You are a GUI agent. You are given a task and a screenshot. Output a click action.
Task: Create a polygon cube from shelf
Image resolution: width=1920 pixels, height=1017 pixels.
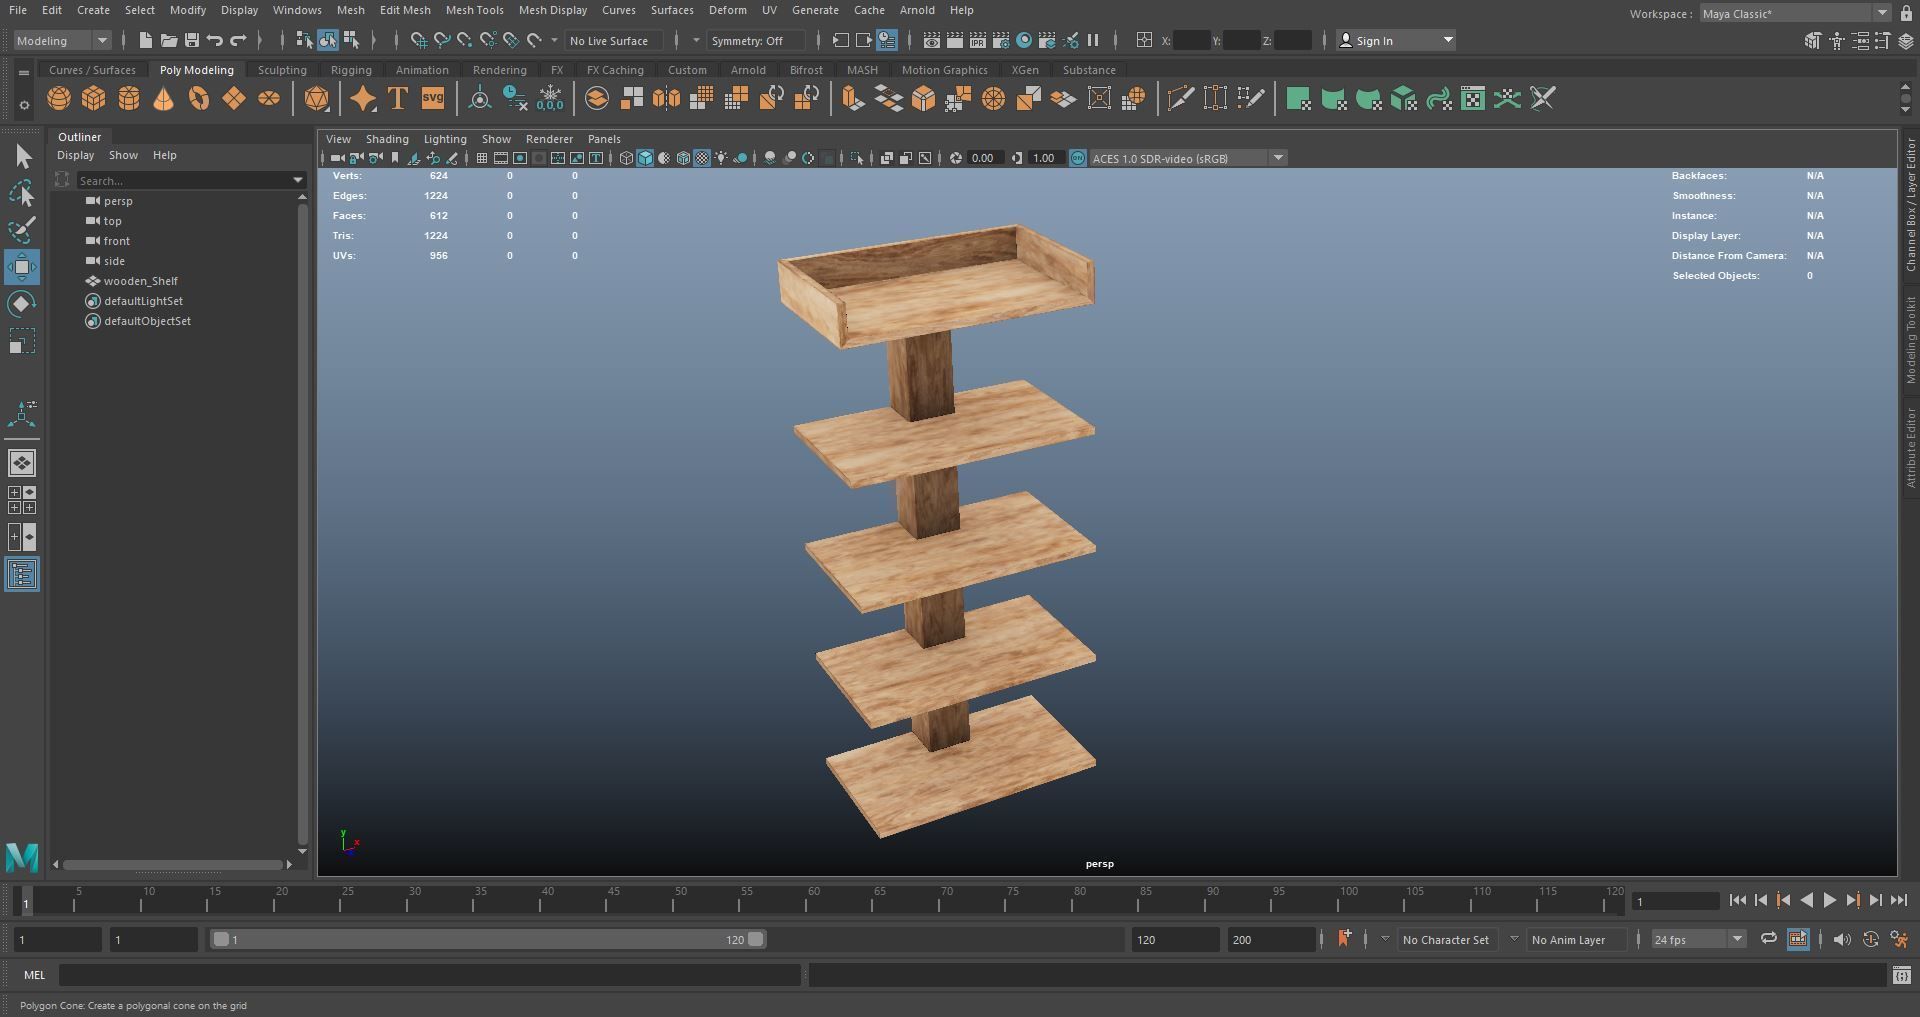tap(94, 98)
